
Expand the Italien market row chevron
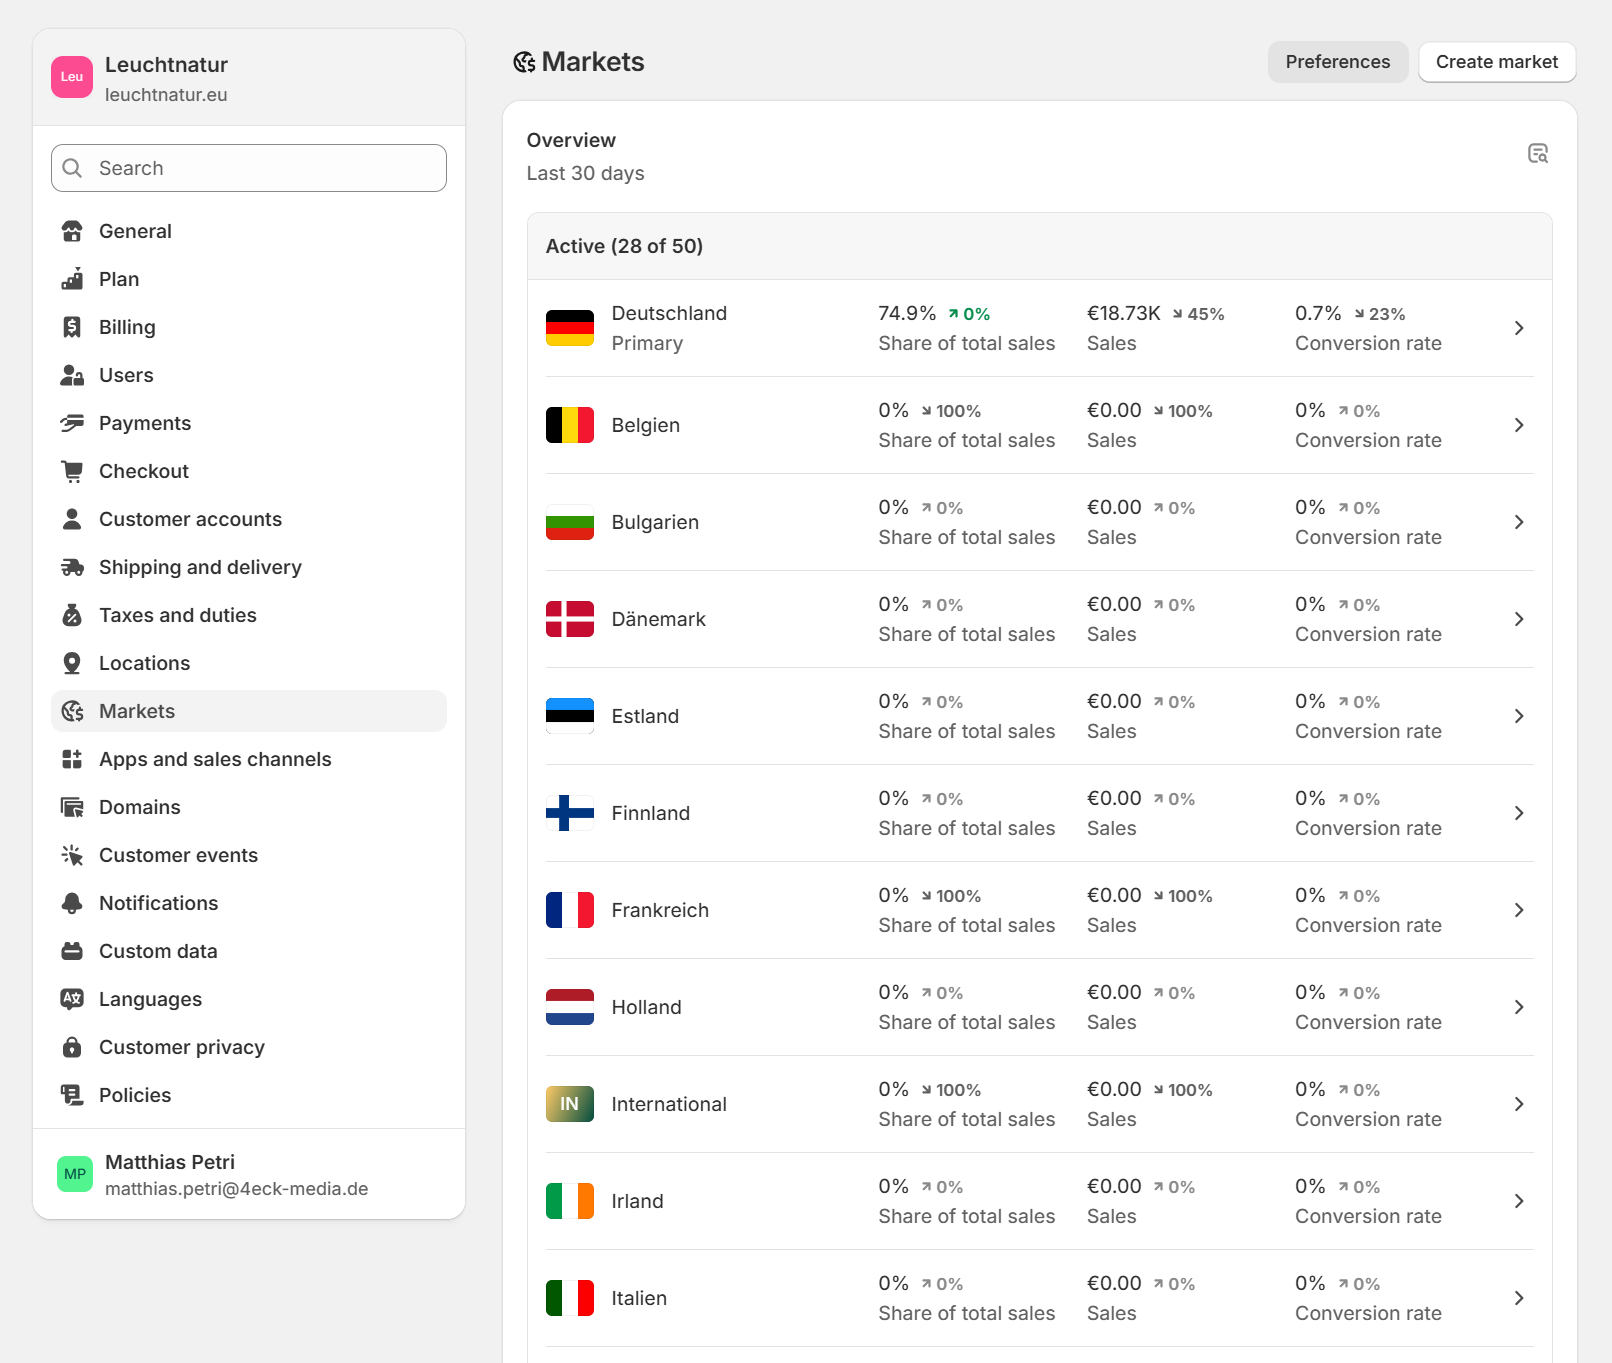coord(1518,1297)
